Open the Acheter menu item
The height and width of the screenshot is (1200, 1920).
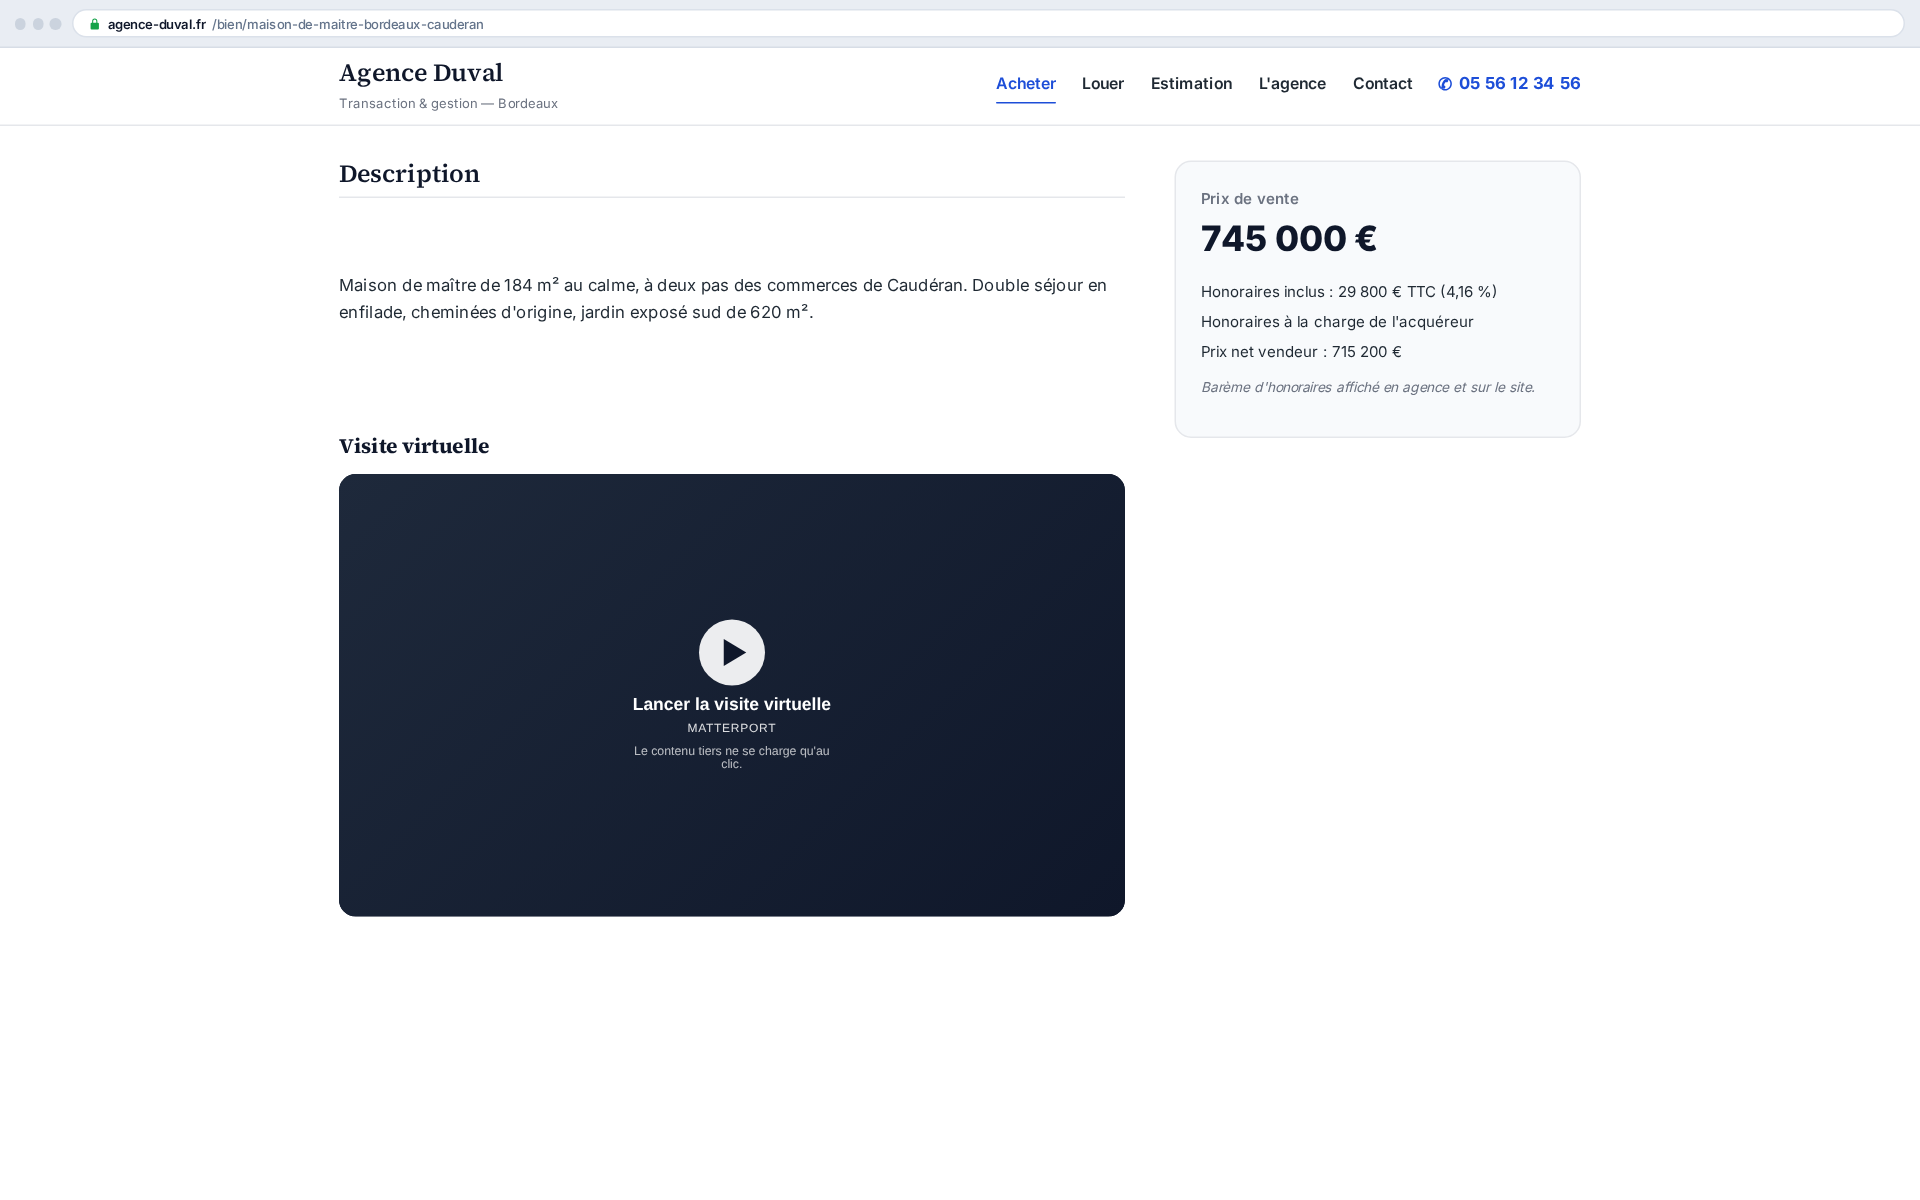click(x=1026, y=84)
